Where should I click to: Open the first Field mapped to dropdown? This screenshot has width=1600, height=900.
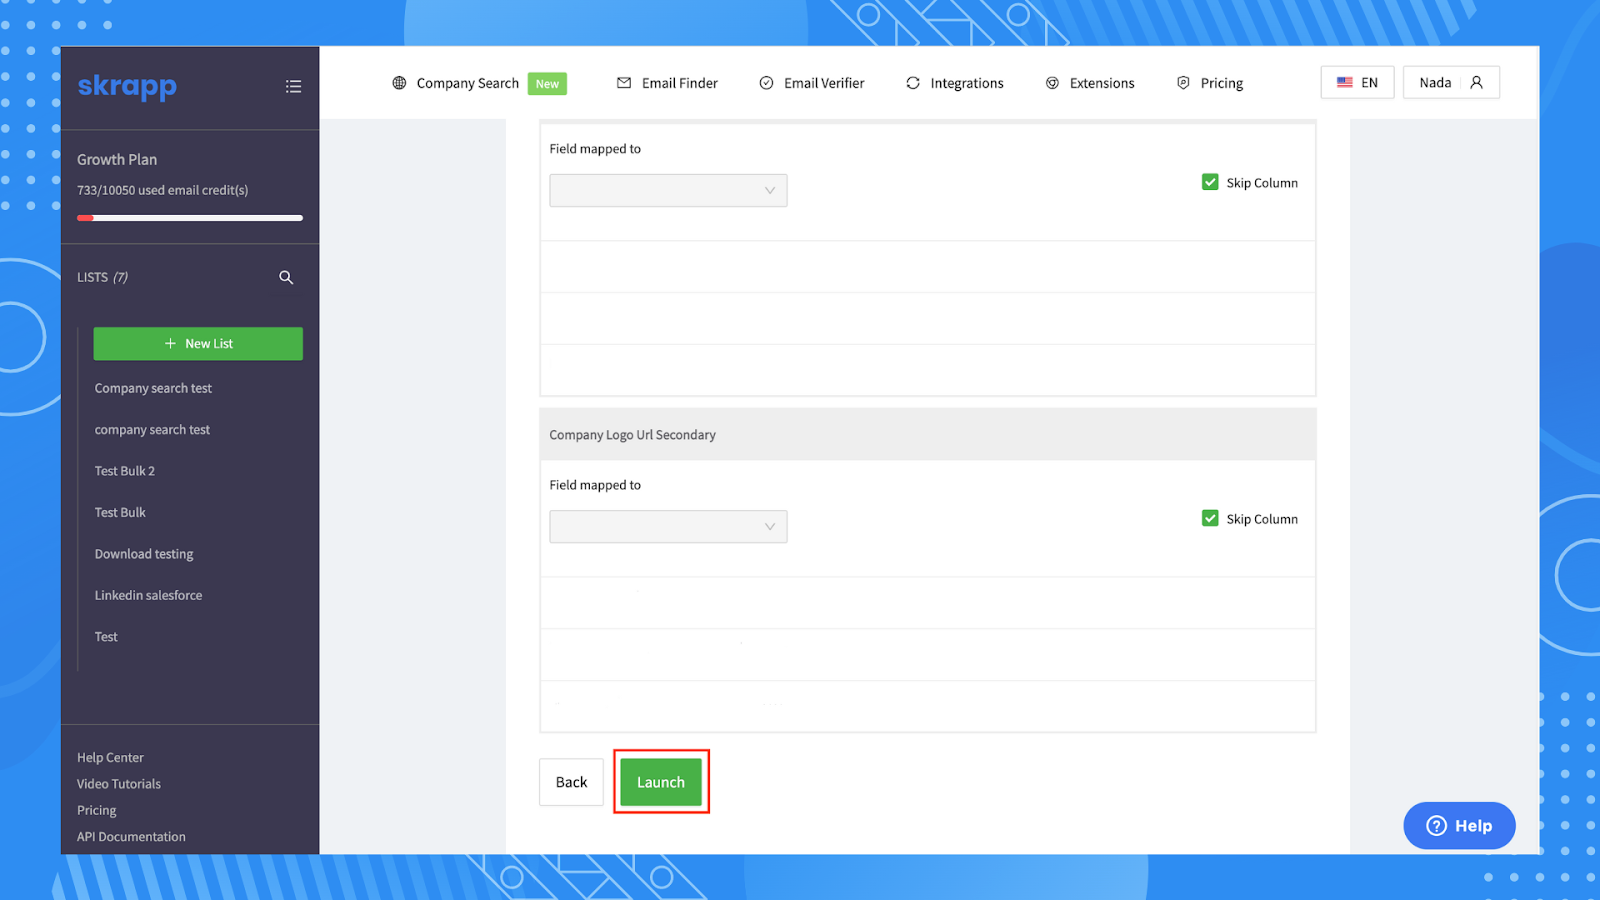click(668, 190)
